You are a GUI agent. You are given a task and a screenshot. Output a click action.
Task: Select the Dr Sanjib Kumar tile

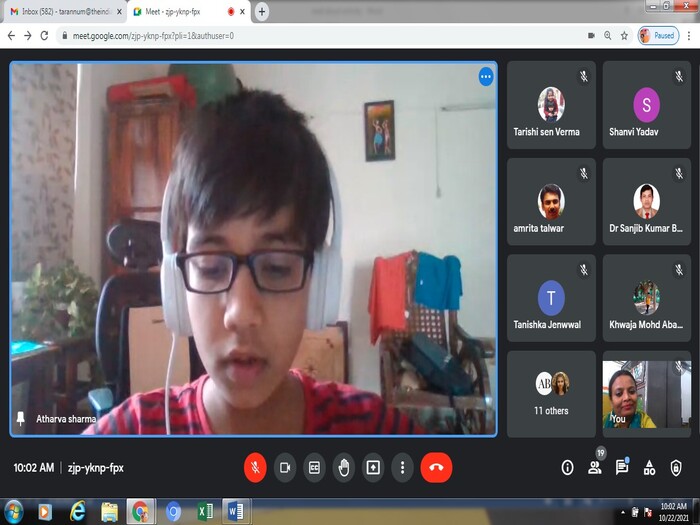647,201
